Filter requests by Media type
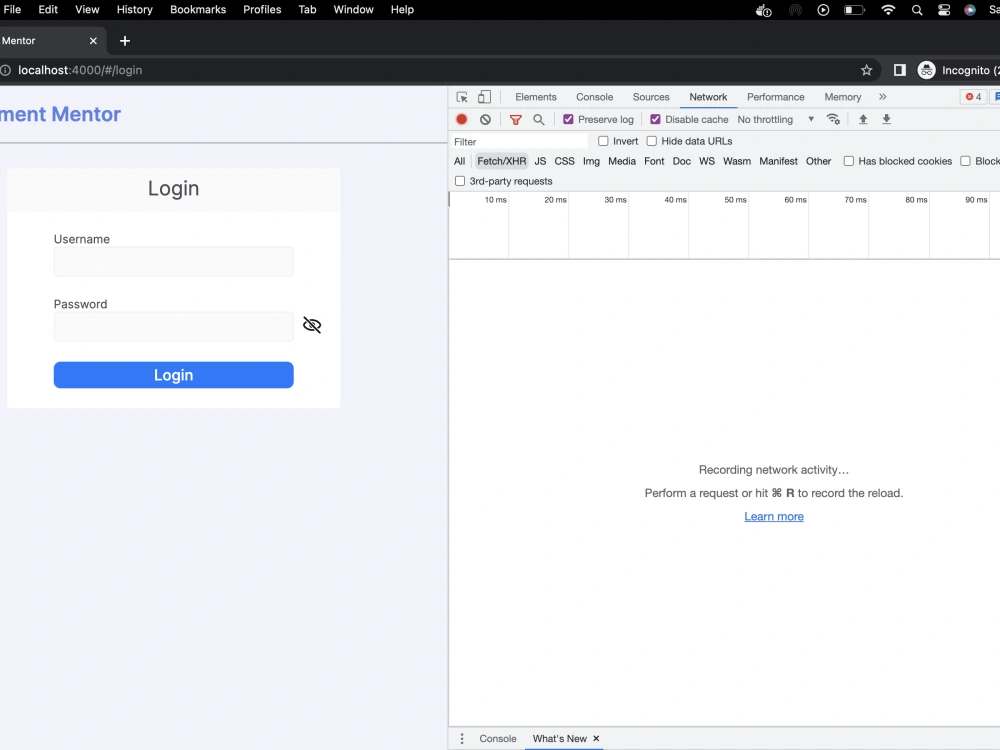The height and width of the screenshot is (750, 1000). [622, 161]
